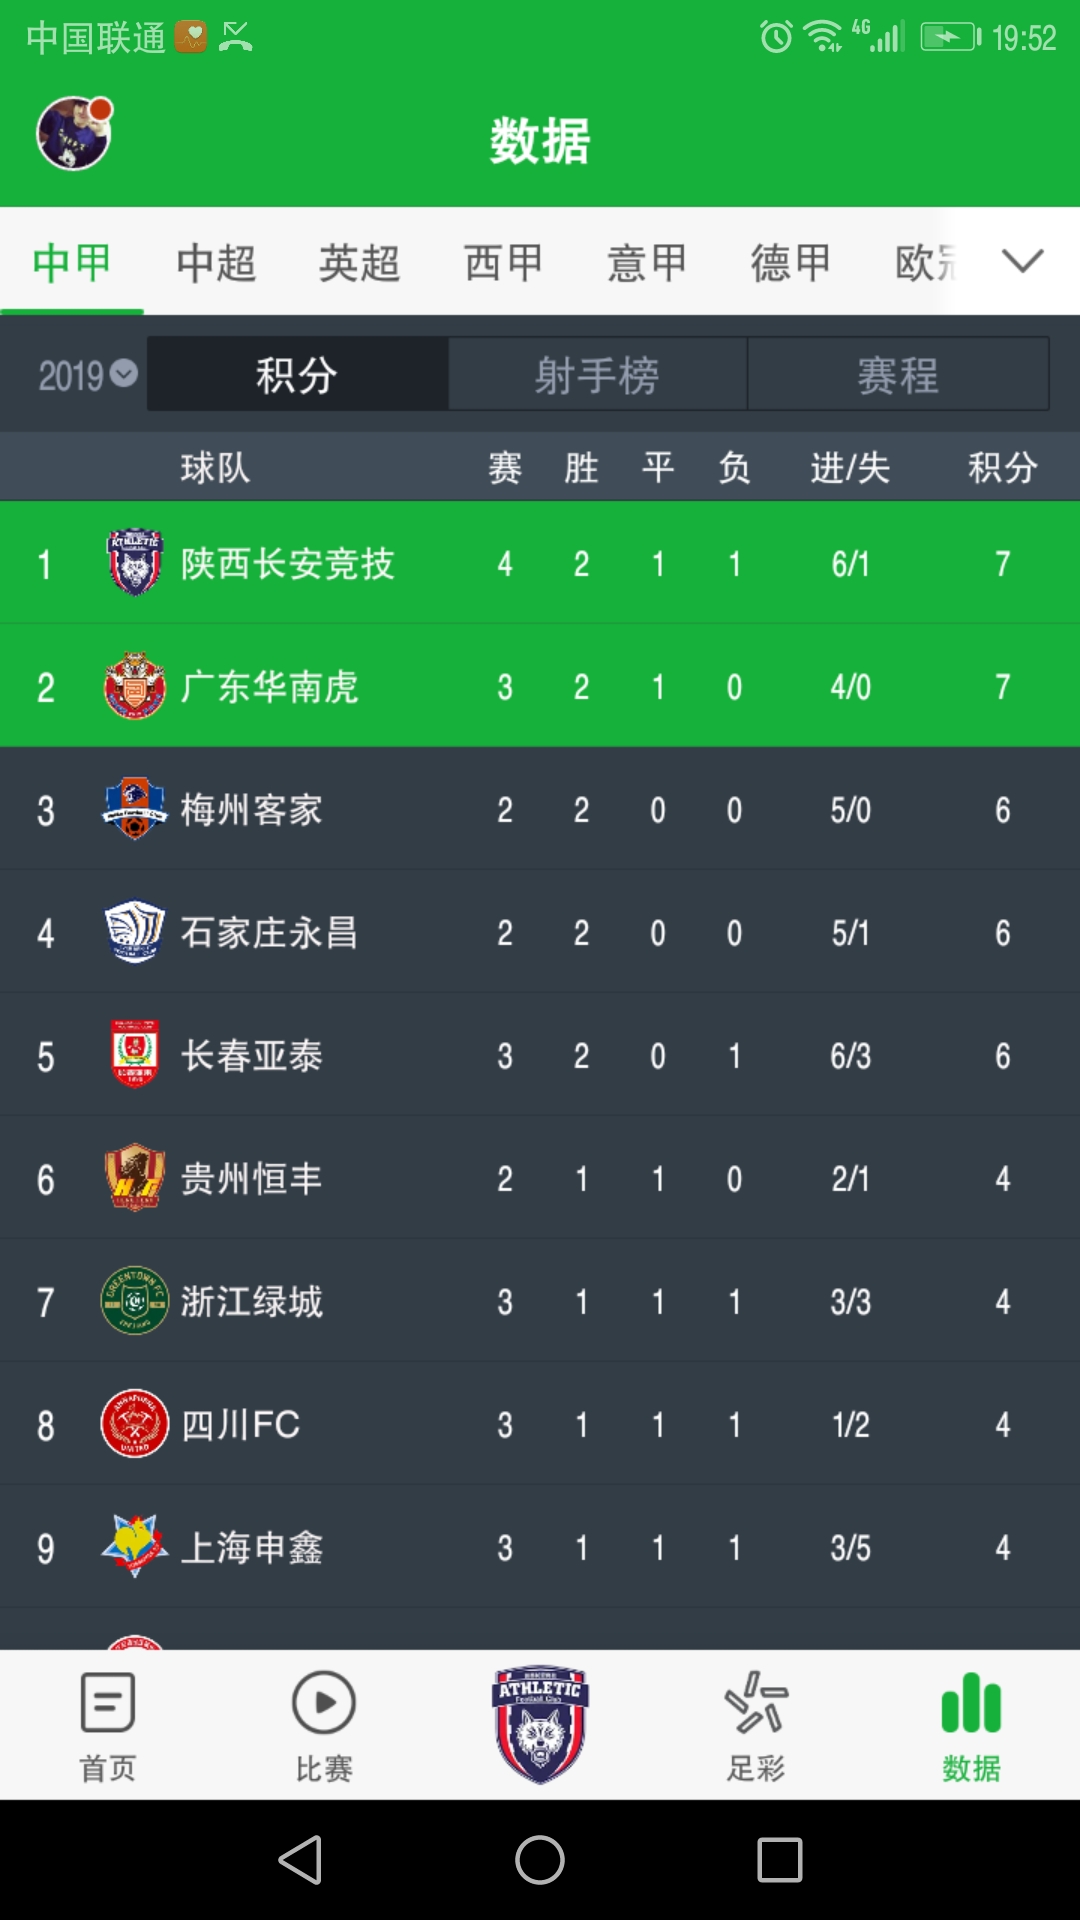
Task: Open the 2019 season dropdown
Action: pos(87,375)
